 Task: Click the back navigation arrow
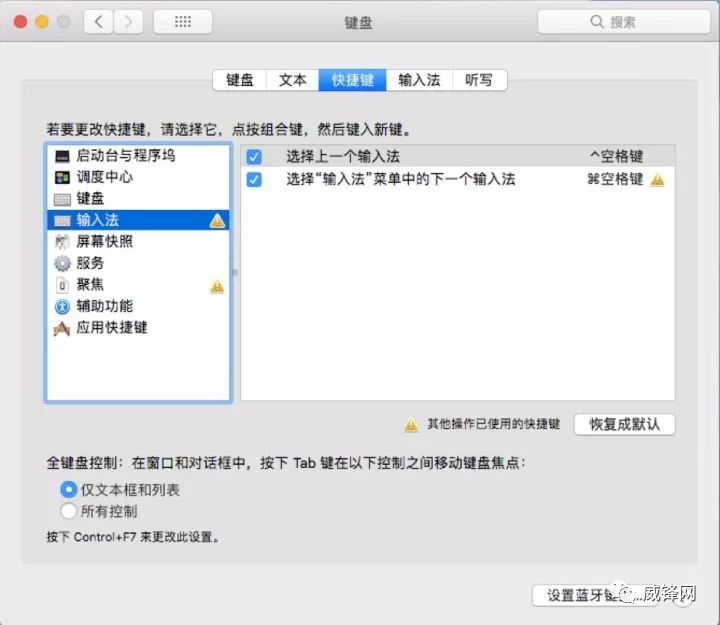pyautogui.click(x=98, y=21)
